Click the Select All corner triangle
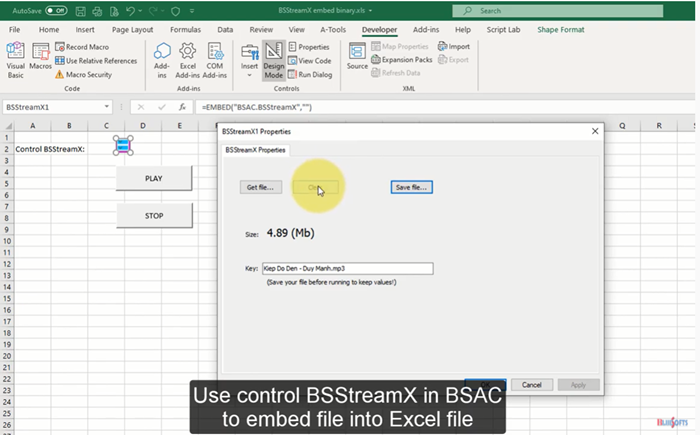700x435 pixels. tap(8, 126)
